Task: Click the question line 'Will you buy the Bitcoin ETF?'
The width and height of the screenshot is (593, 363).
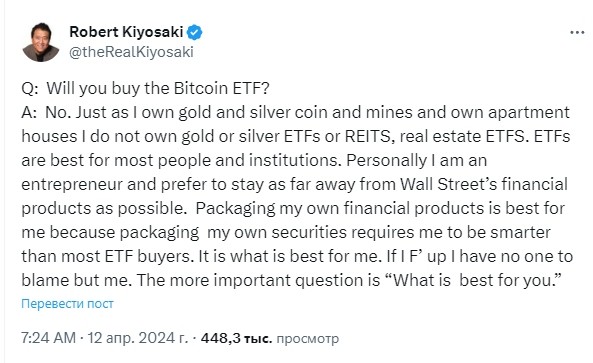Action: 158,88
